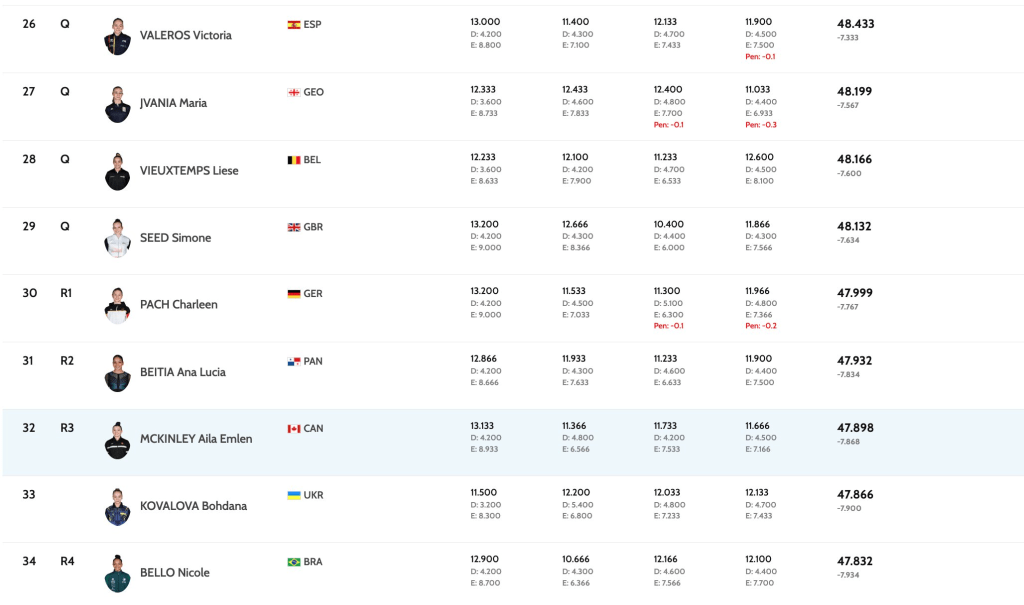Click Brazil flag icon next to BRA
The image size is (1024, 605).
coord(294,562)
